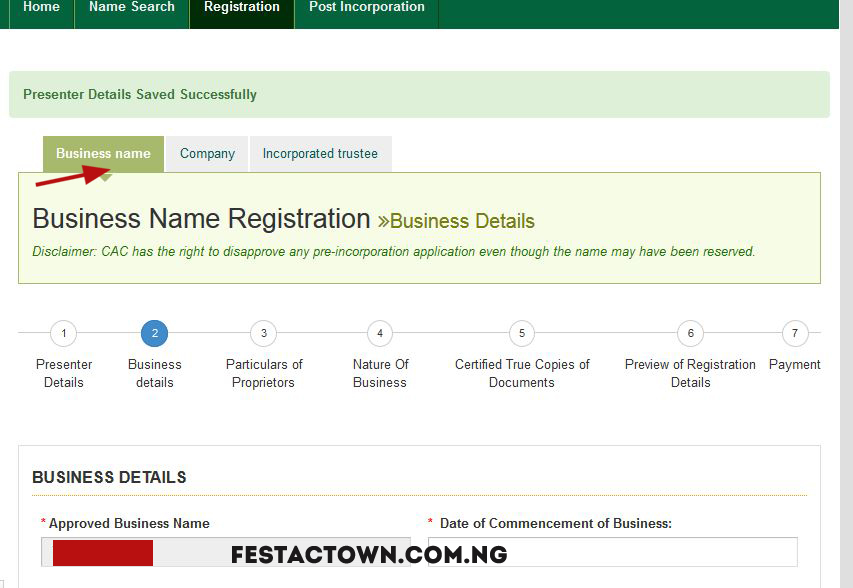This screenshot has height=588, width=853.
Task: Click the Approved Business Name field
Action: click(226, 552)
